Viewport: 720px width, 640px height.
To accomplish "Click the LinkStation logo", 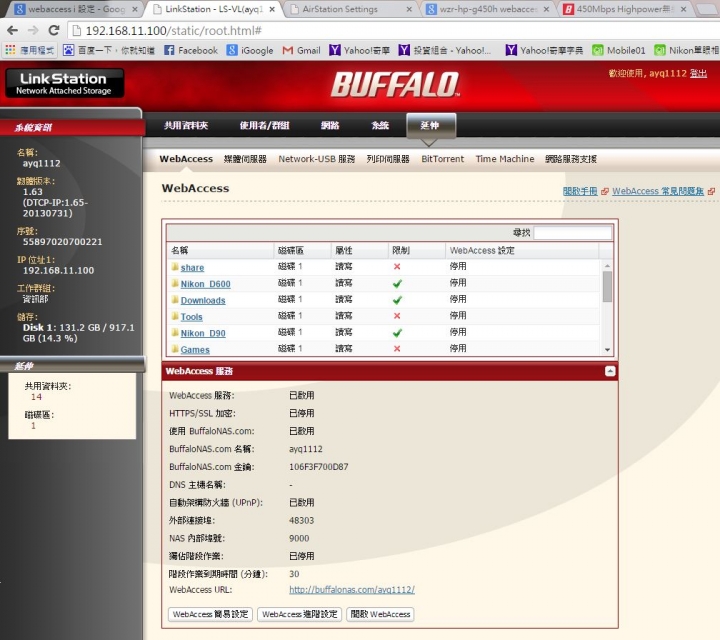I will coord(65,83).
